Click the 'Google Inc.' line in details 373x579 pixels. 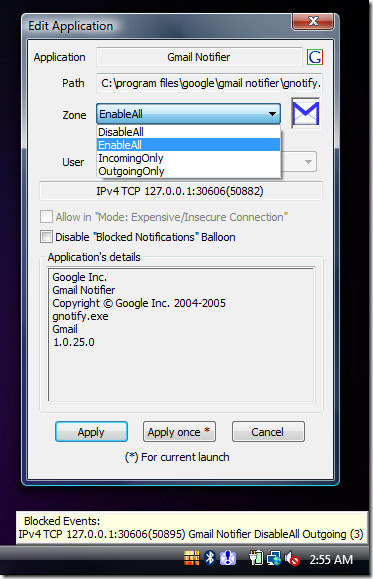79,277
